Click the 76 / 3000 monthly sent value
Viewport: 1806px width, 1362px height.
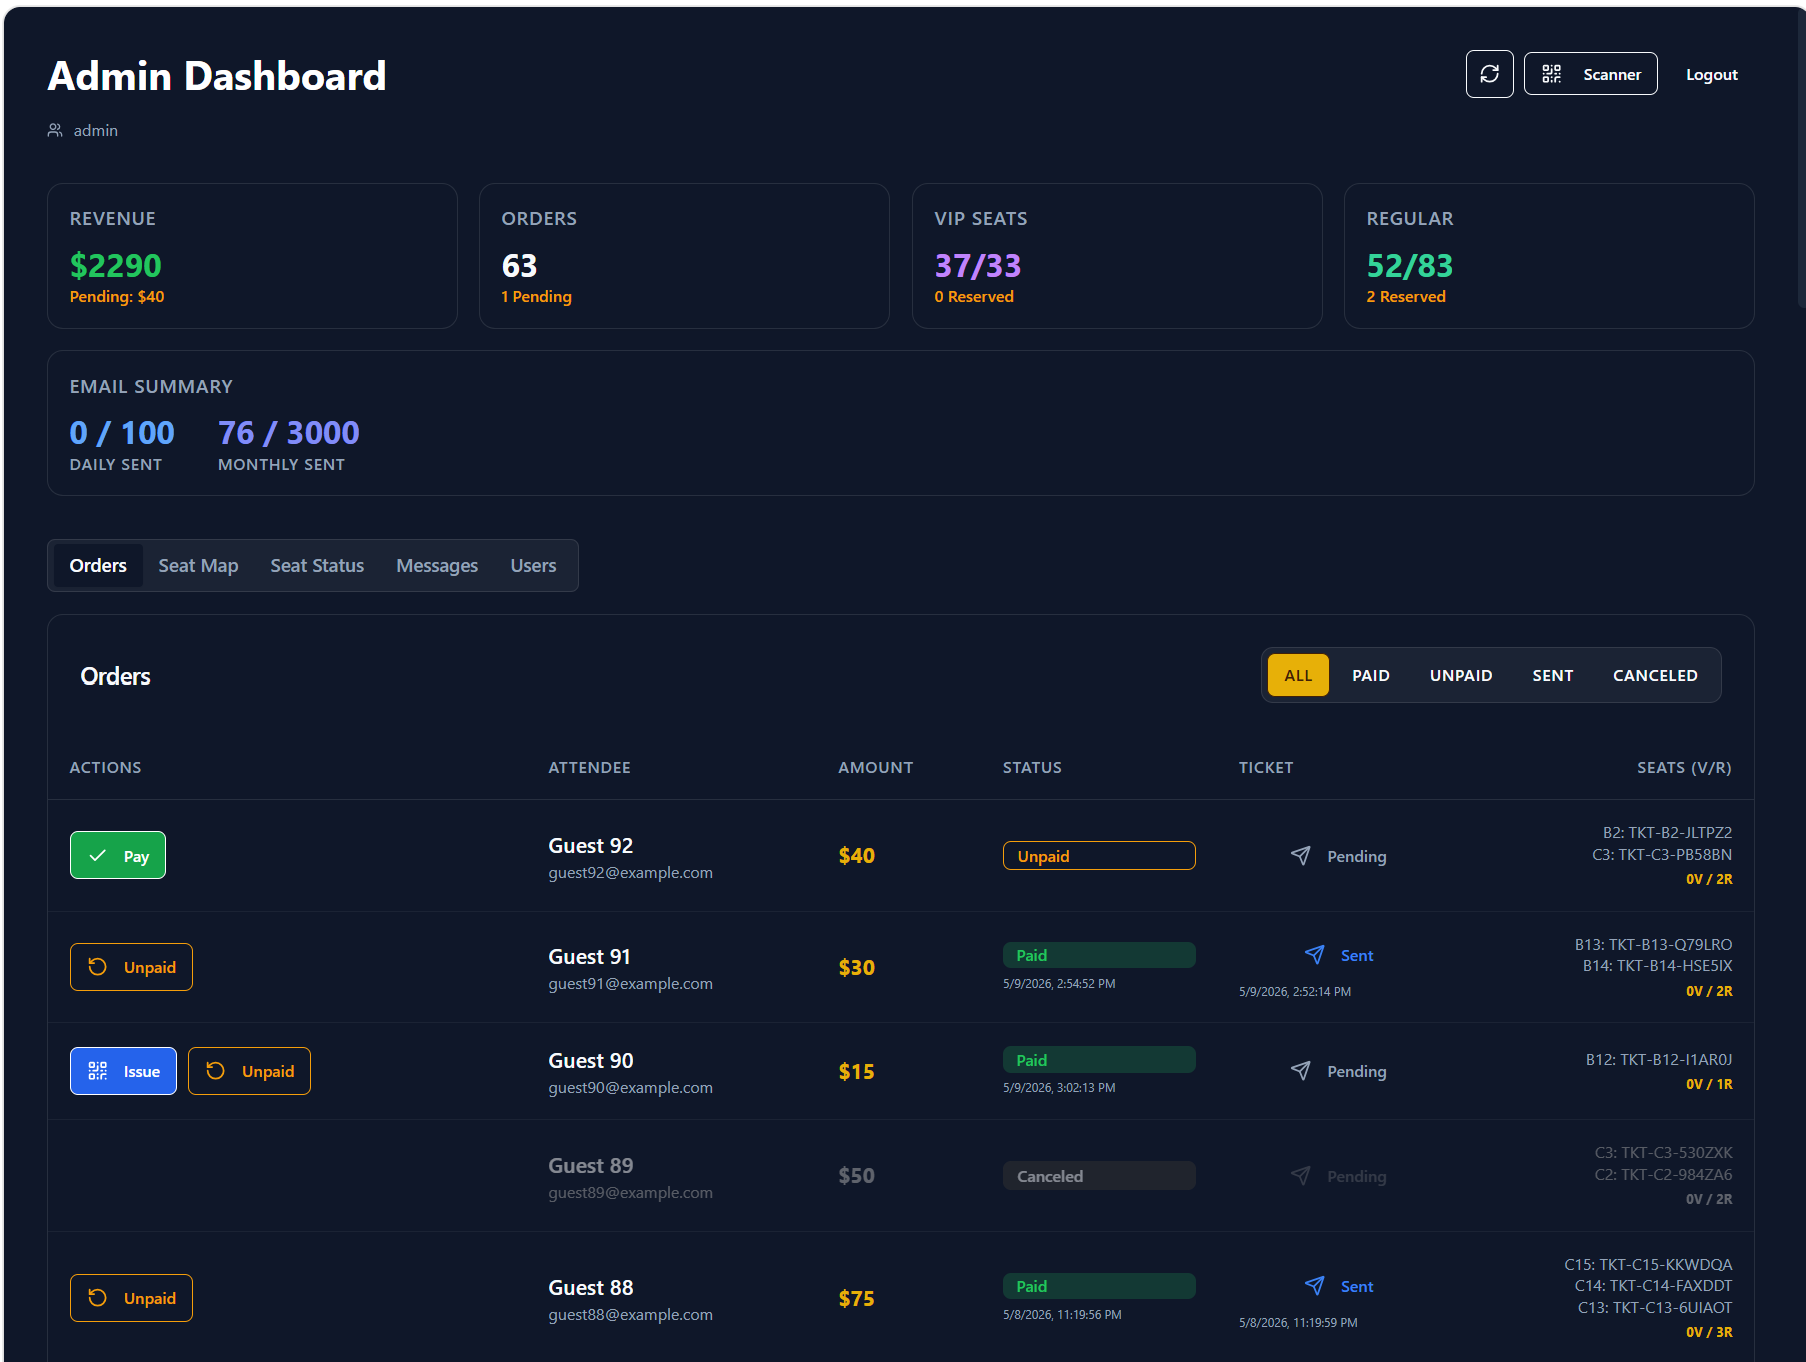tap(288, 432)
